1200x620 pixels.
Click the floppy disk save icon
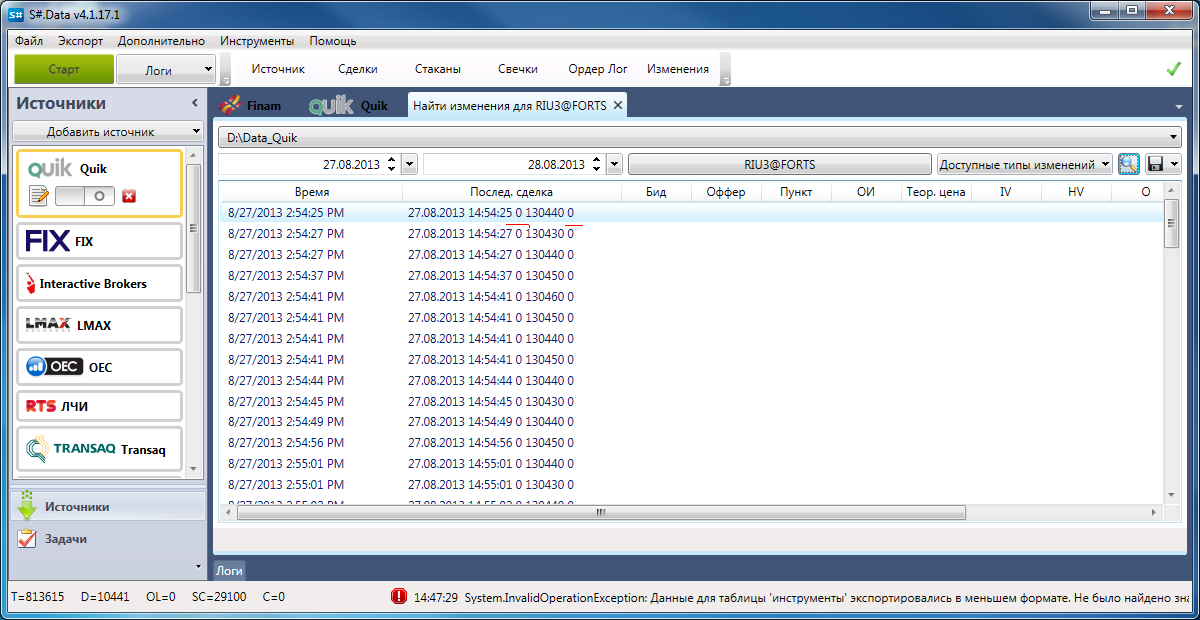click(x=1156, y=164)
